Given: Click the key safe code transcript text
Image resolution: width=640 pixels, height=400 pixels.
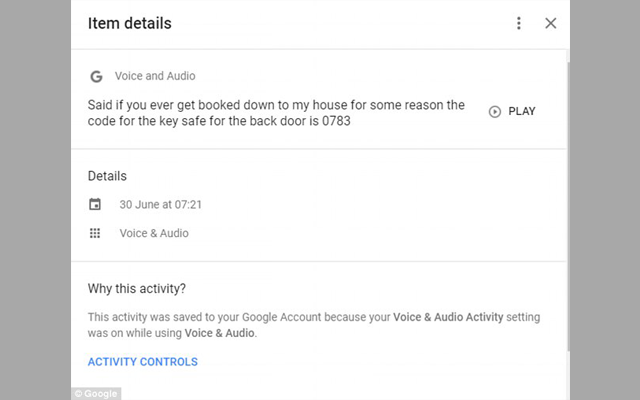Looking at the screenshot, I should (x=275, y=113).
